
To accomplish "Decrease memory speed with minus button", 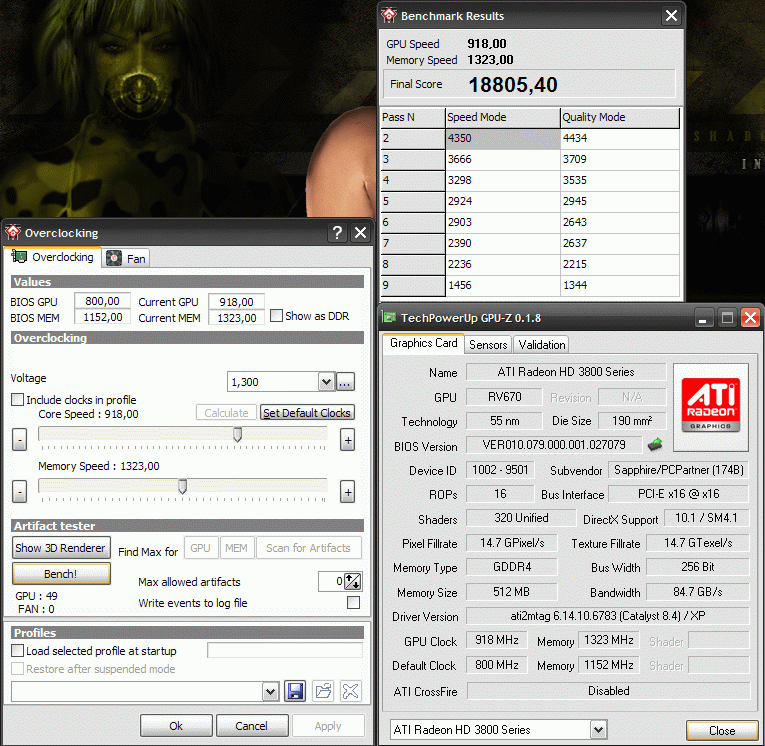I will (x=20, y=492).
